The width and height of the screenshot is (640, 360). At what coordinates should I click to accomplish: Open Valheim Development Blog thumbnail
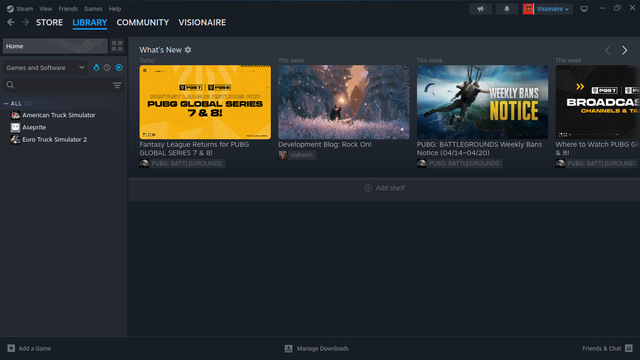pos(344,102)
